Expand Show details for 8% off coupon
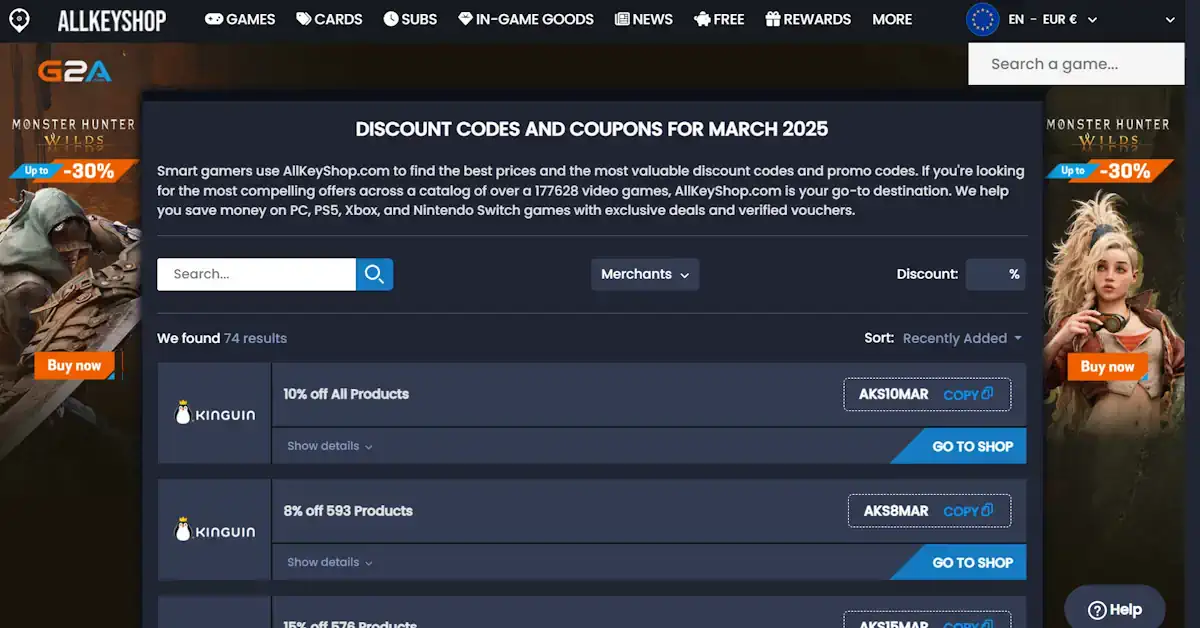 coord(329,562)
